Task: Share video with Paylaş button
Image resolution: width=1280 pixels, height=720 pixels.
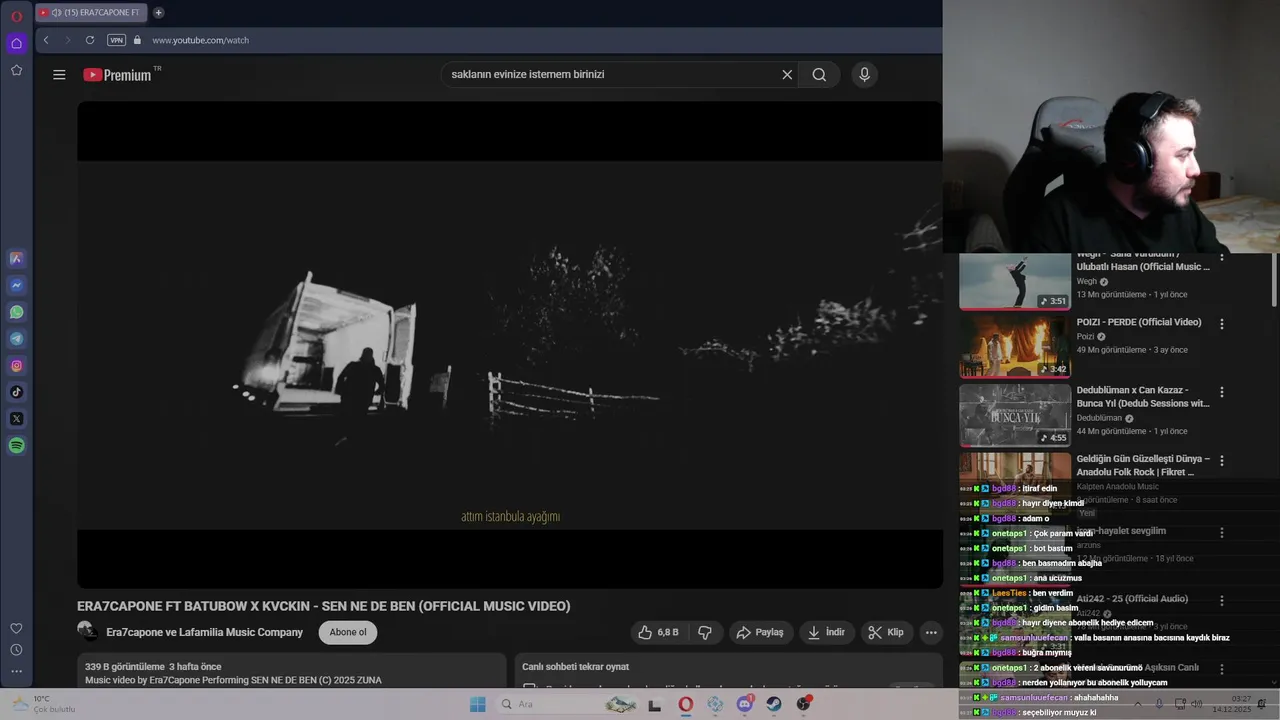Action: (760, 632)
